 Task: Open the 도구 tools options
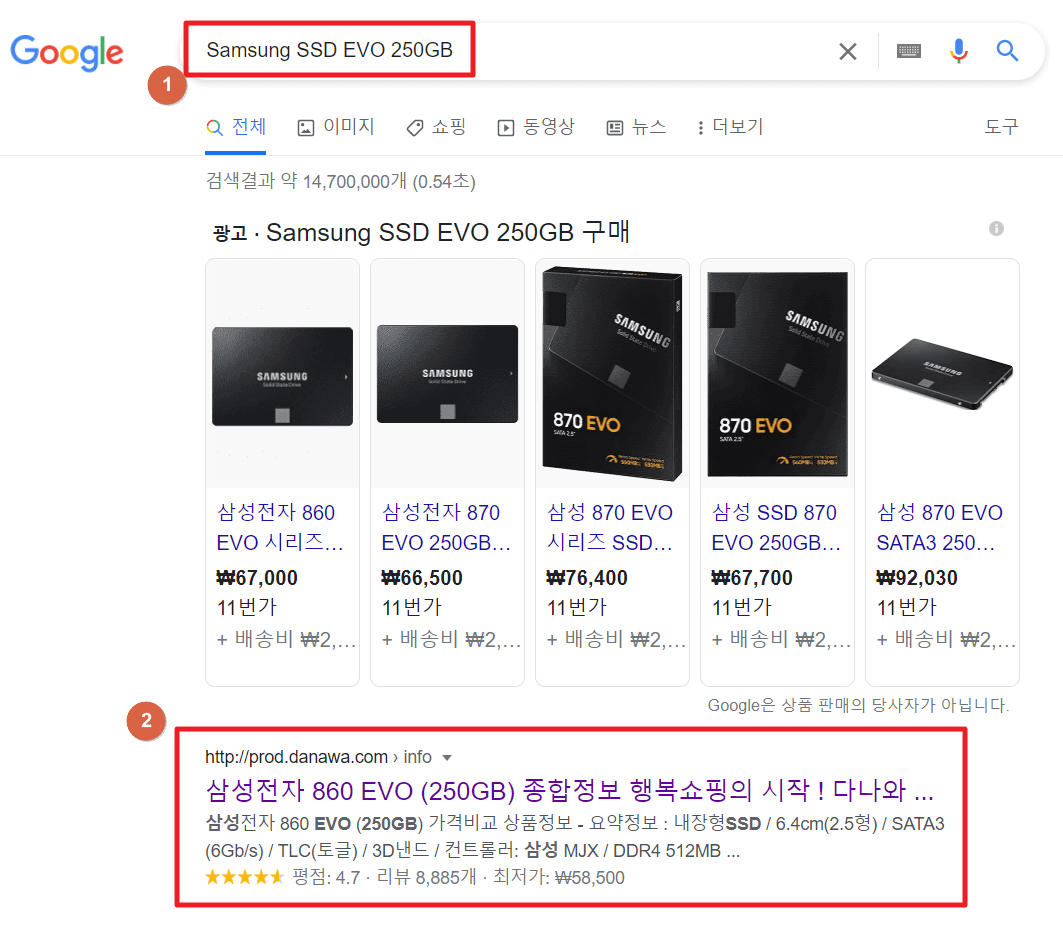coord(1001,127)
